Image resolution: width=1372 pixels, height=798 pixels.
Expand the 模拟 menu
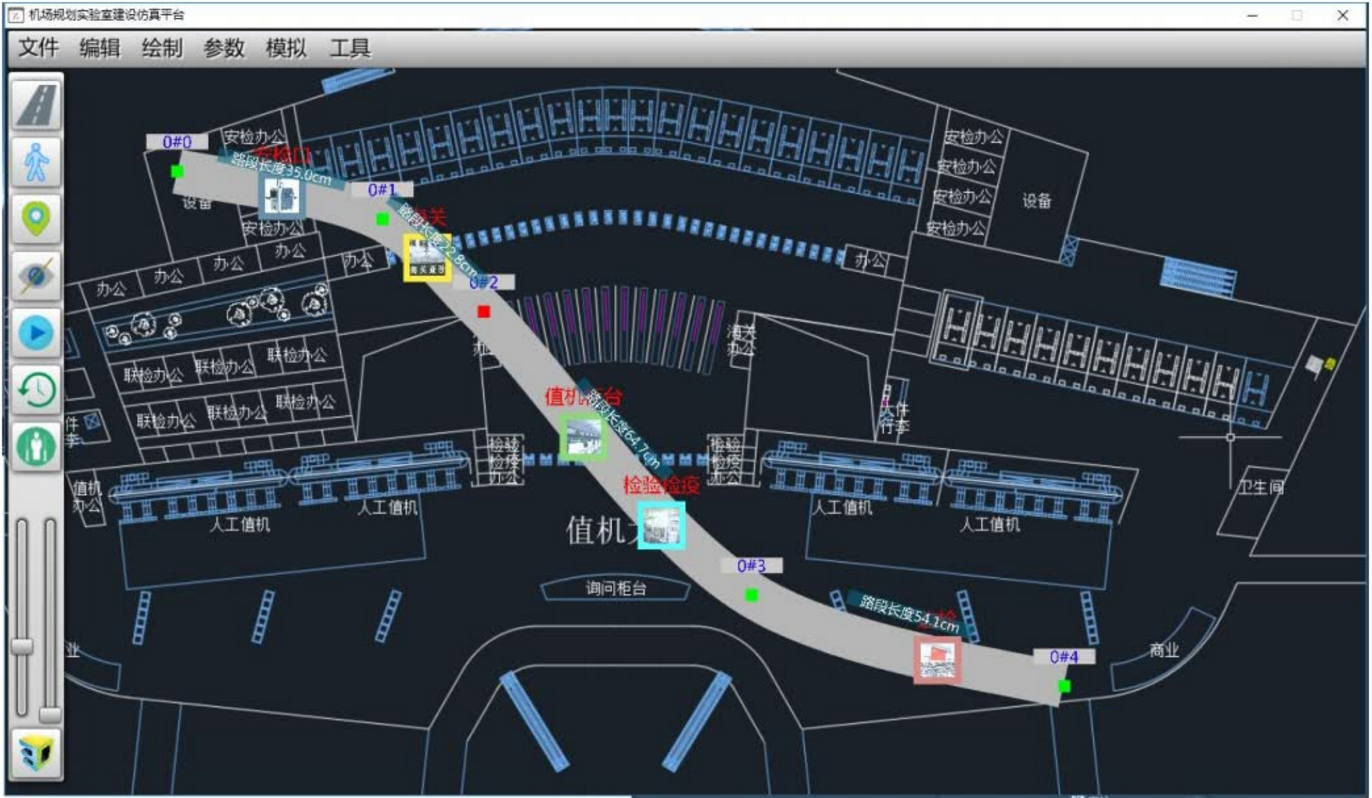(x=286, y=48)
